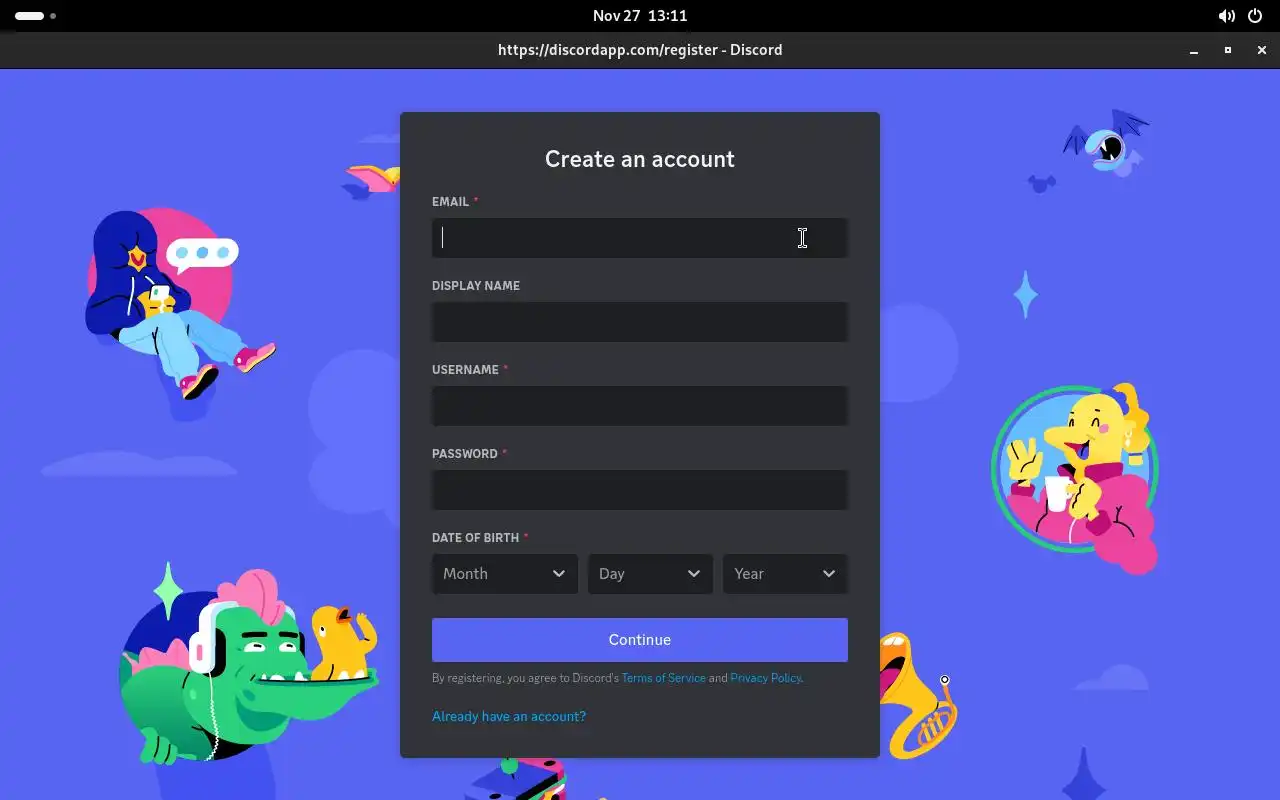Open the volume icon in top bar
Viewport: 1280px width, 800px height.
pos(1226,16)
